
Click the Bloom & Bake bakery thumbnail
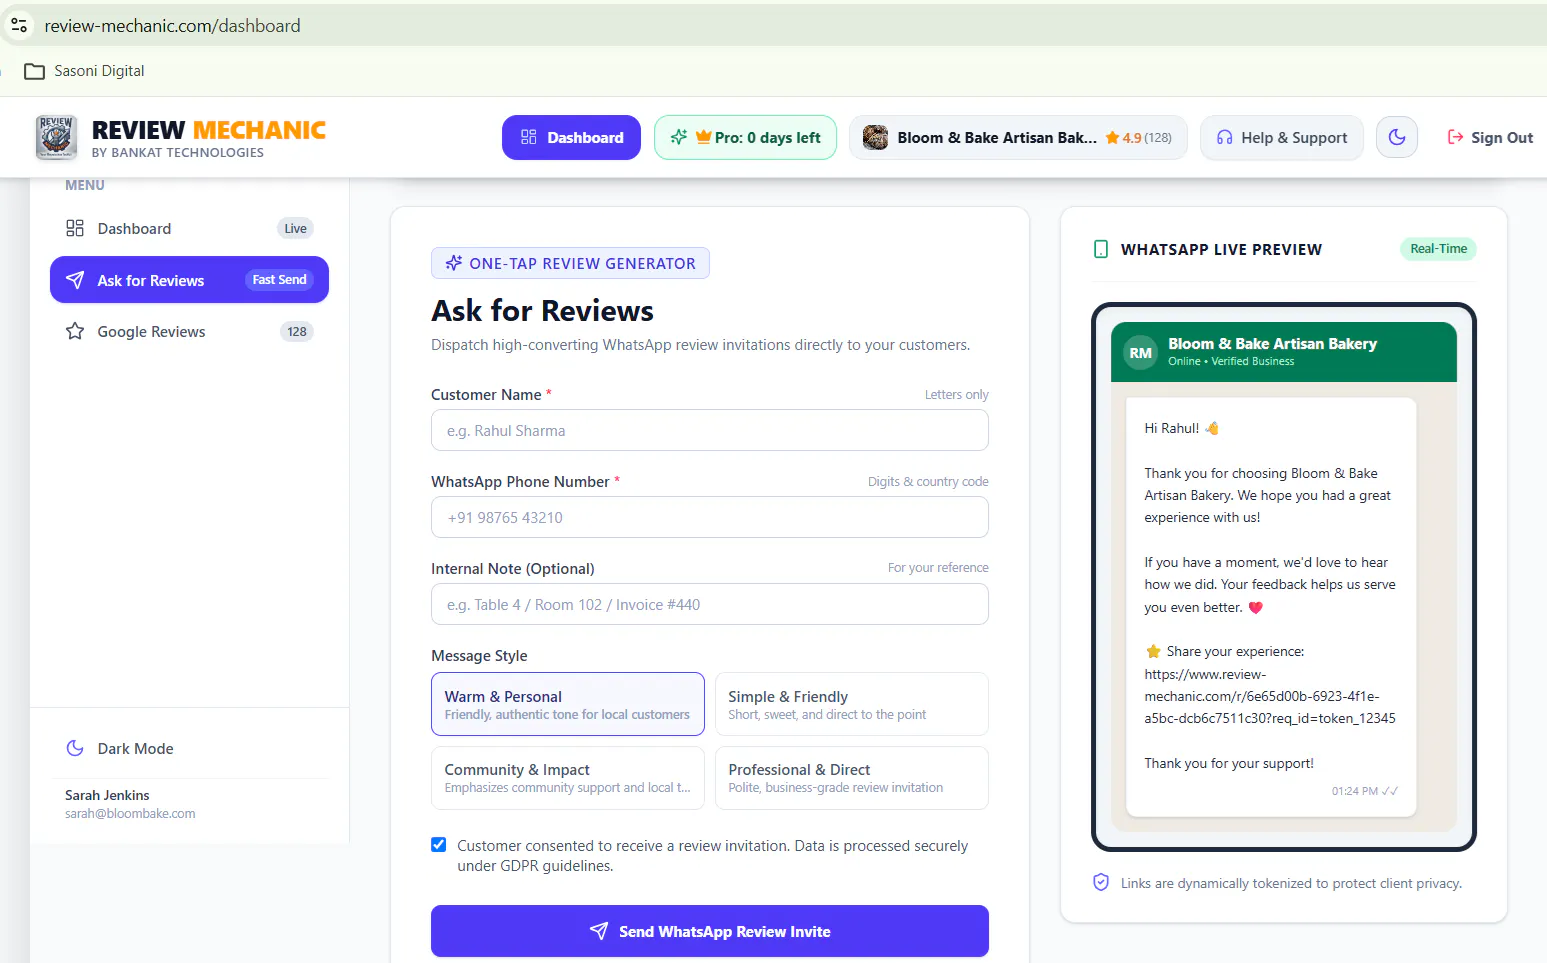pyautogui.click(x=875, y=137)
